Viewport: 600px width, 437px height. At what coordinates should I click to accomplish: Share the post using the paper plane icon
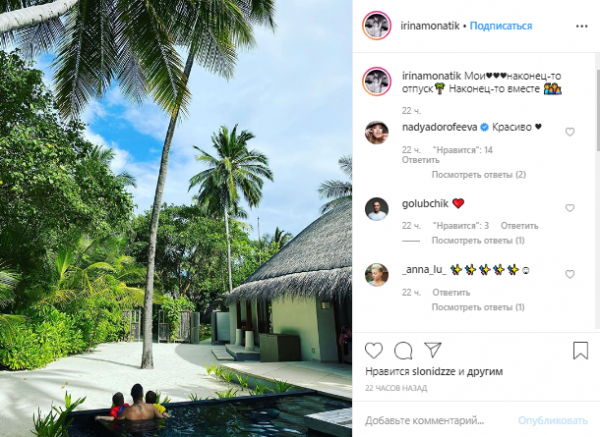pos(433,350)
